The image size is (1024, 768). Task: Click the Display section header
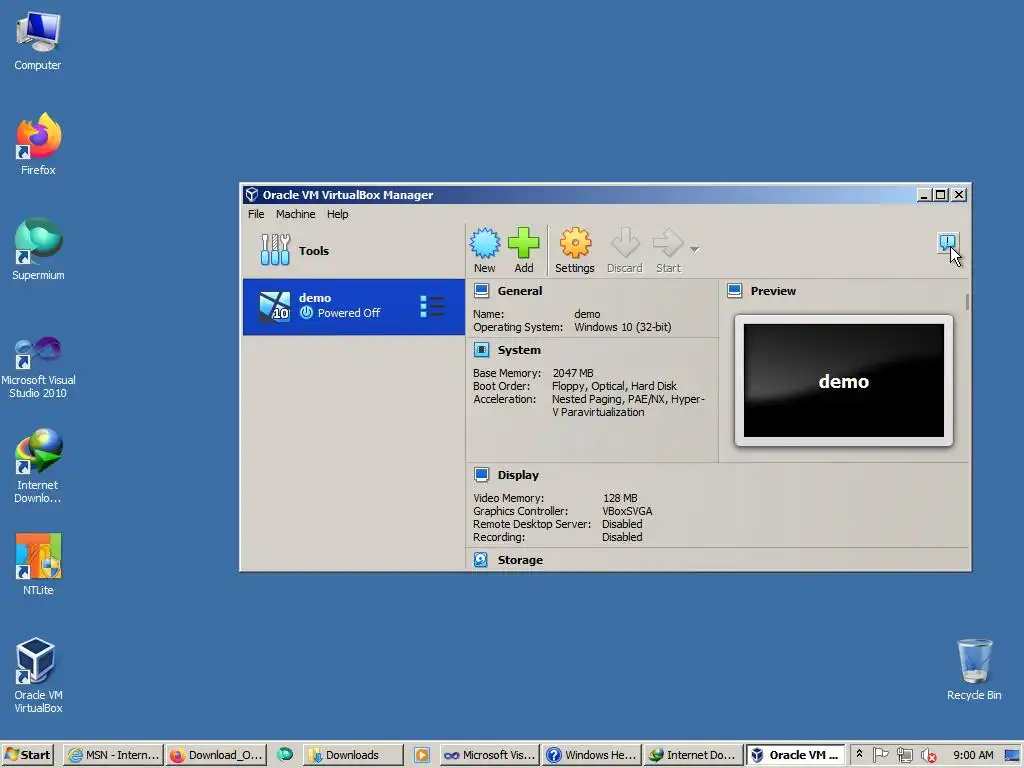pos(519,475)
